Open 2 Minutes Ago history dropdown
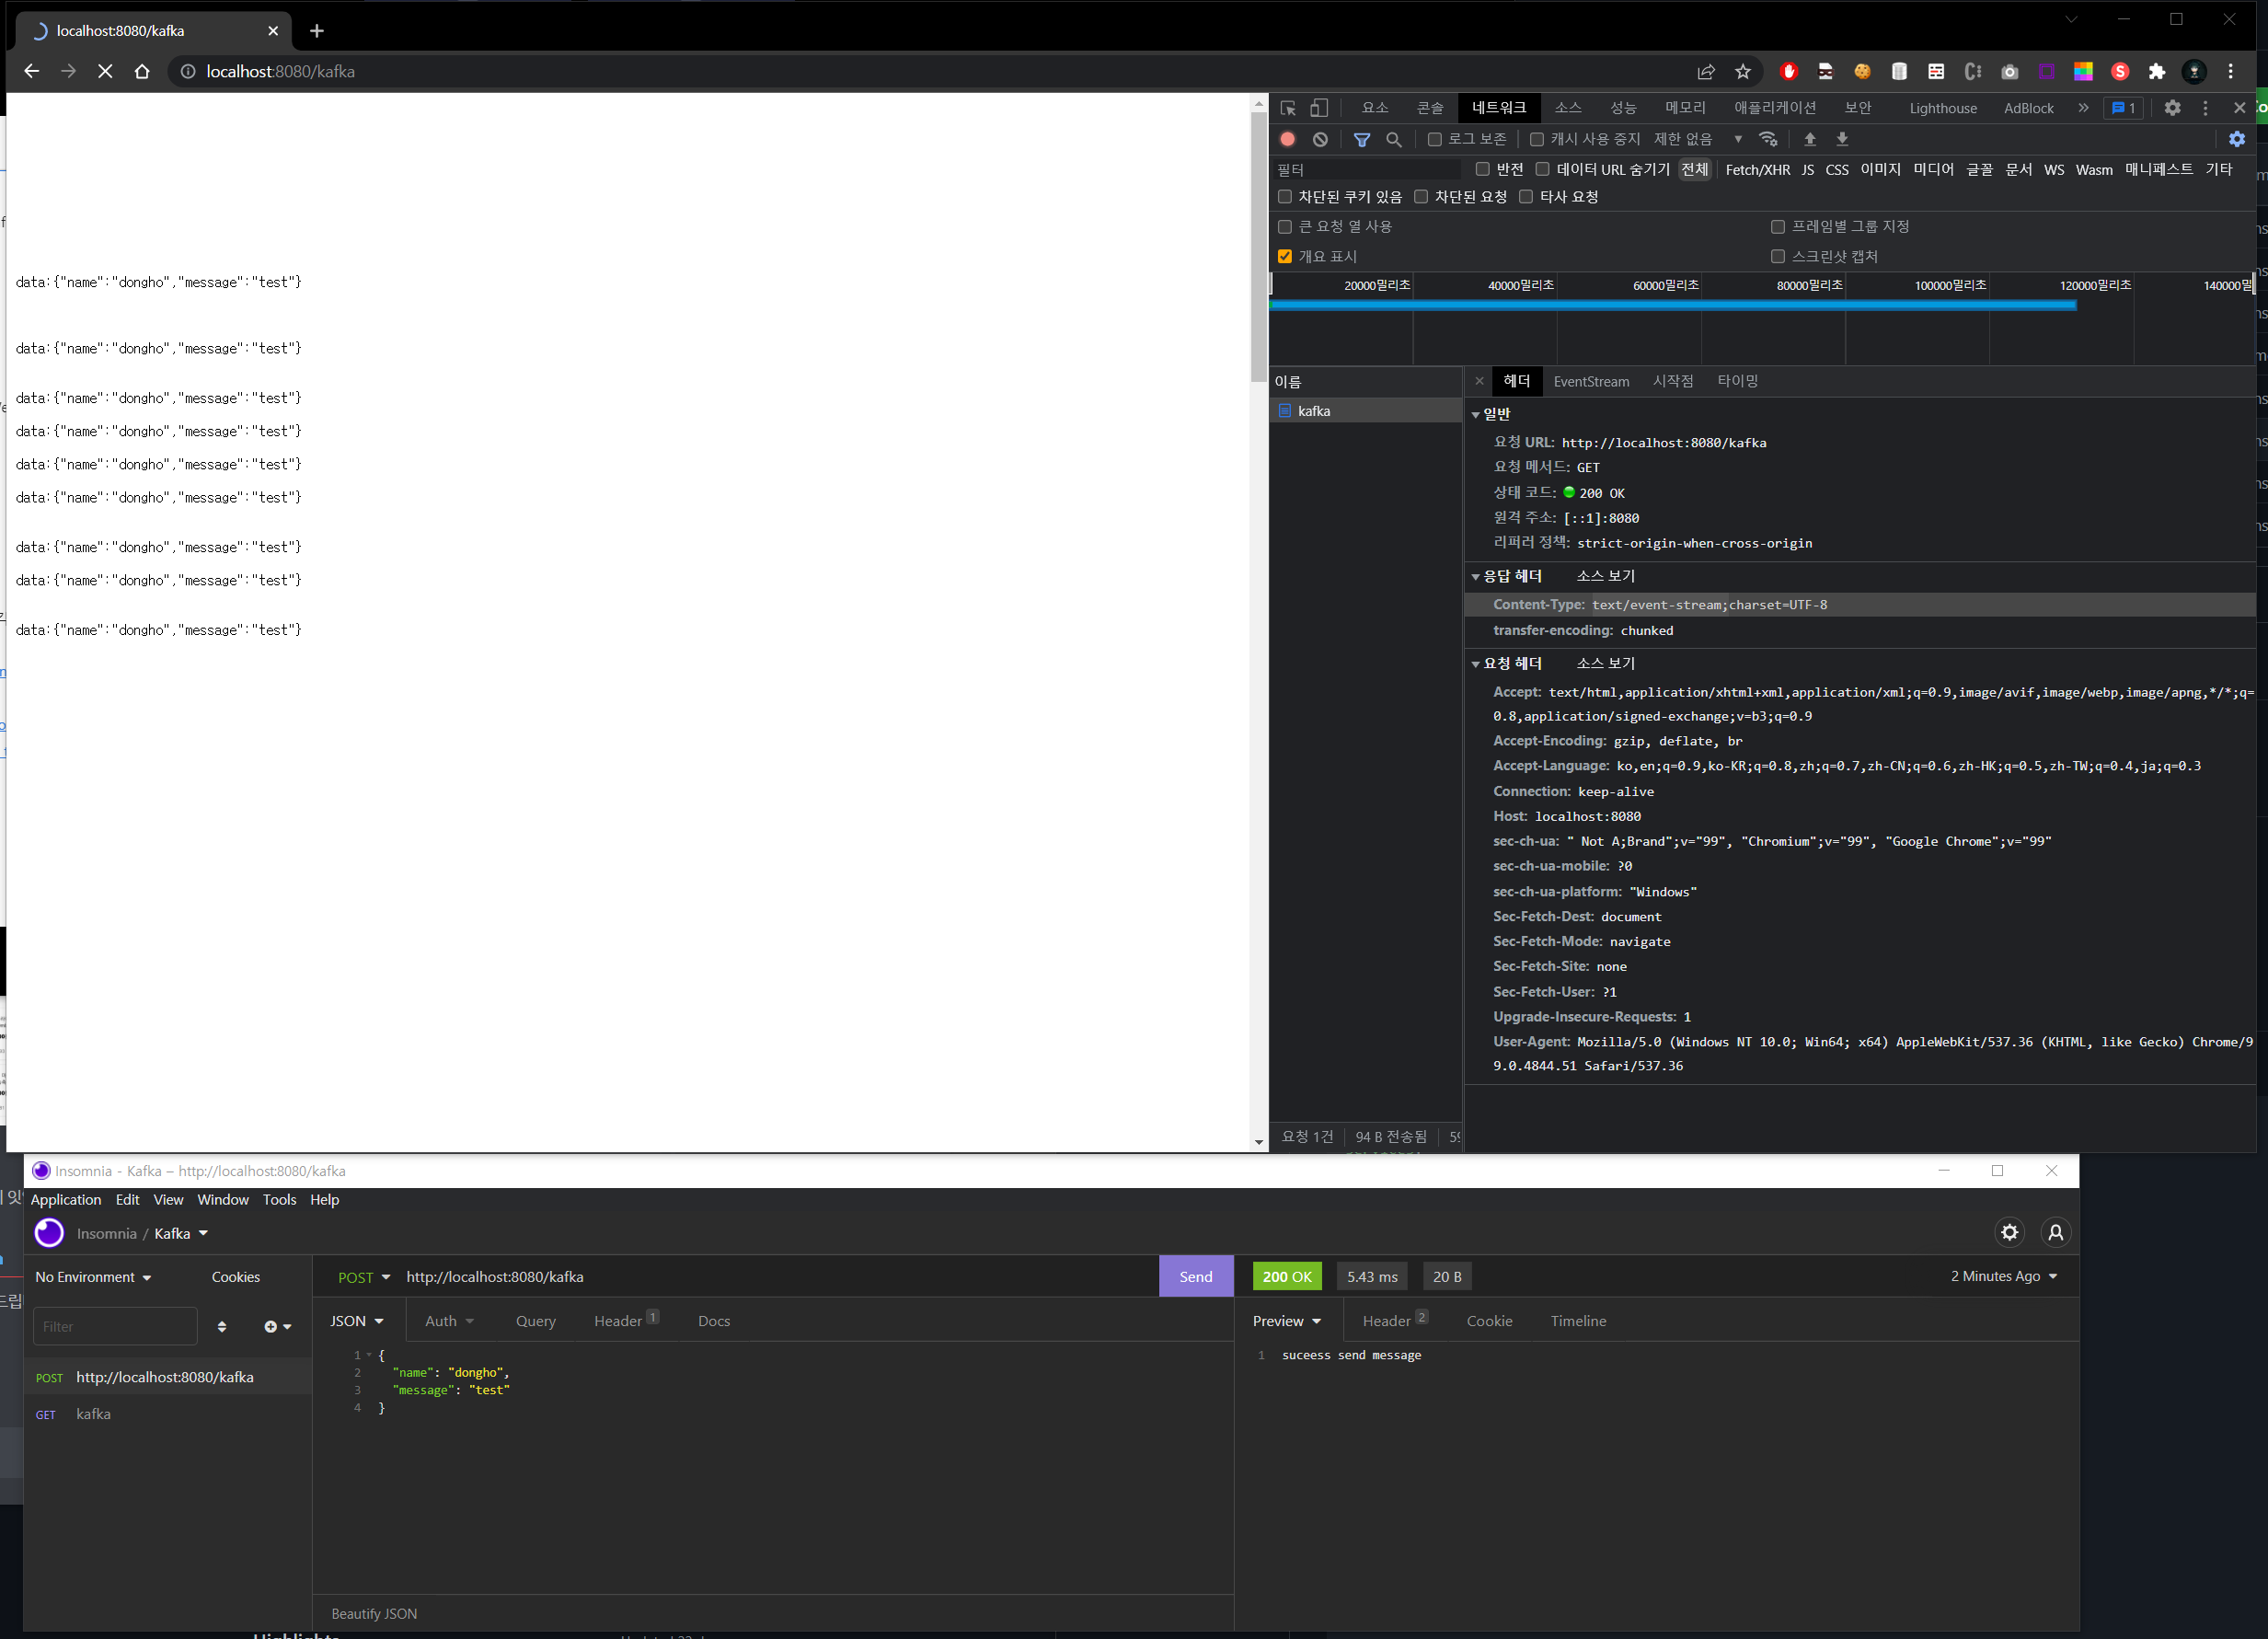Image resolution: width=2268 pixels, height=1639 pixels. click(2004, 1276)
